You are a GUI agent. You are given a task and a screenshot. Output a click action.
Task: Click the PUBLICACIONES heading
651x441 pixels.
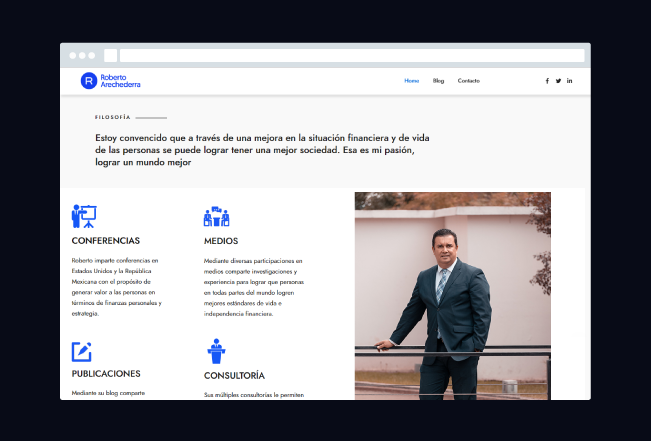pos(106,374)
